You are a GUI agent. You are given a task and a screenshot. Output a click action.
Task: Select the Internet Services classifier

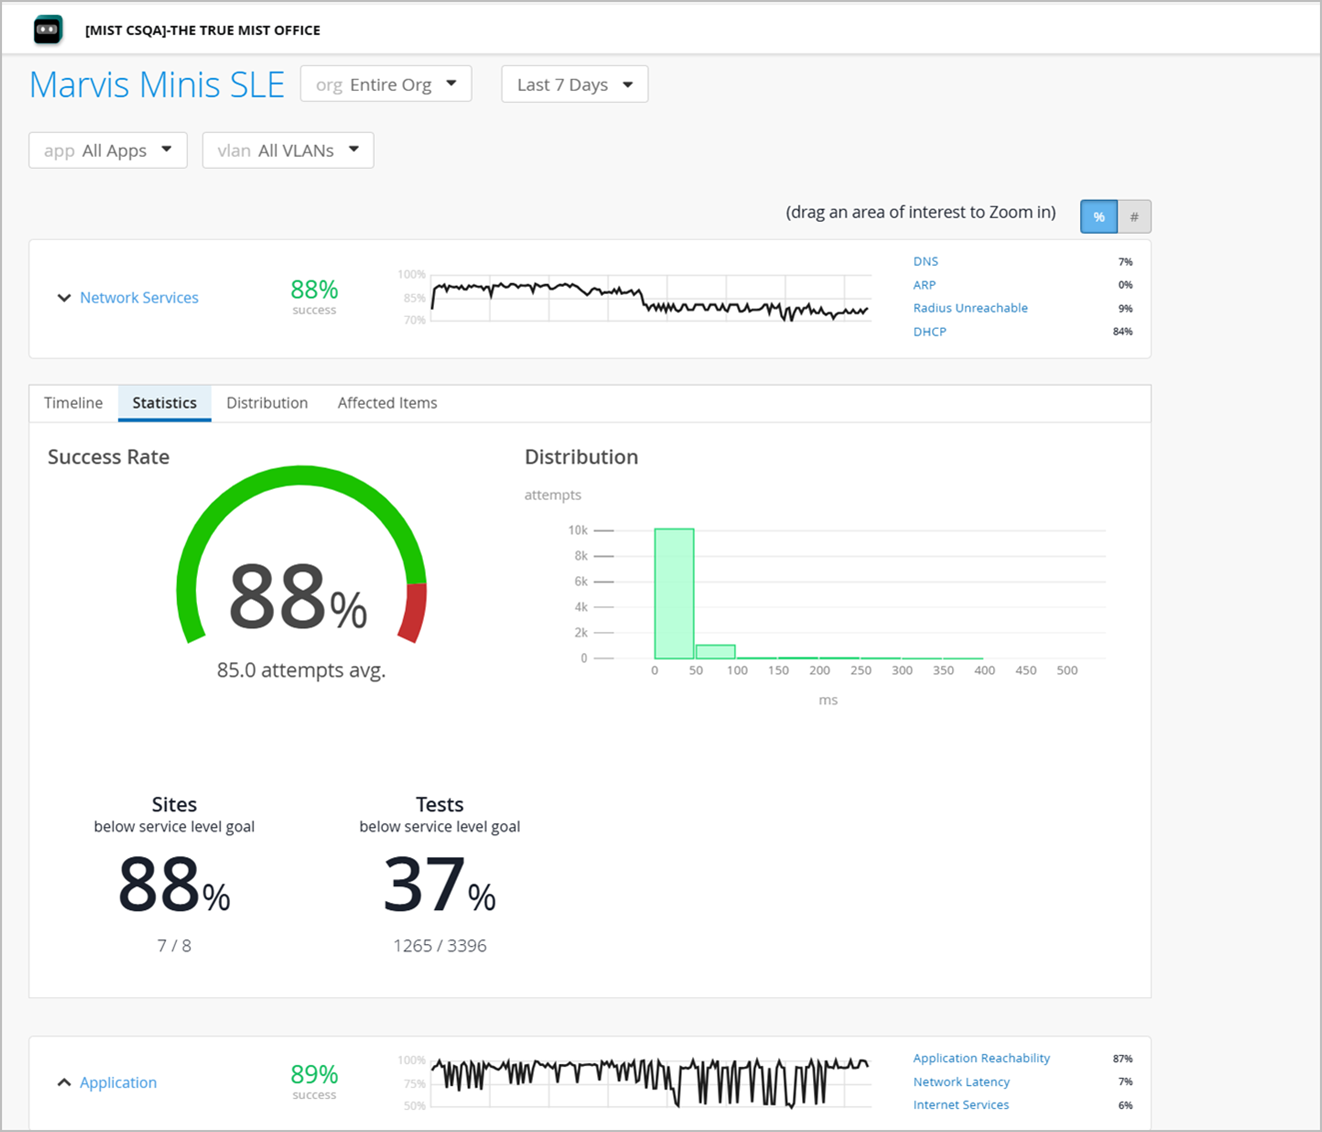(960, 1105)
